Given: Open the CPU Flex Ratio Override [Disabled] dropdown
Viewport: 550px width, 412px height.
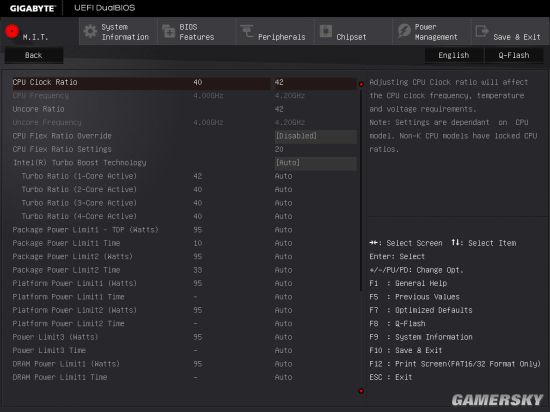Looking at the screenshot, I should (315, 136).
